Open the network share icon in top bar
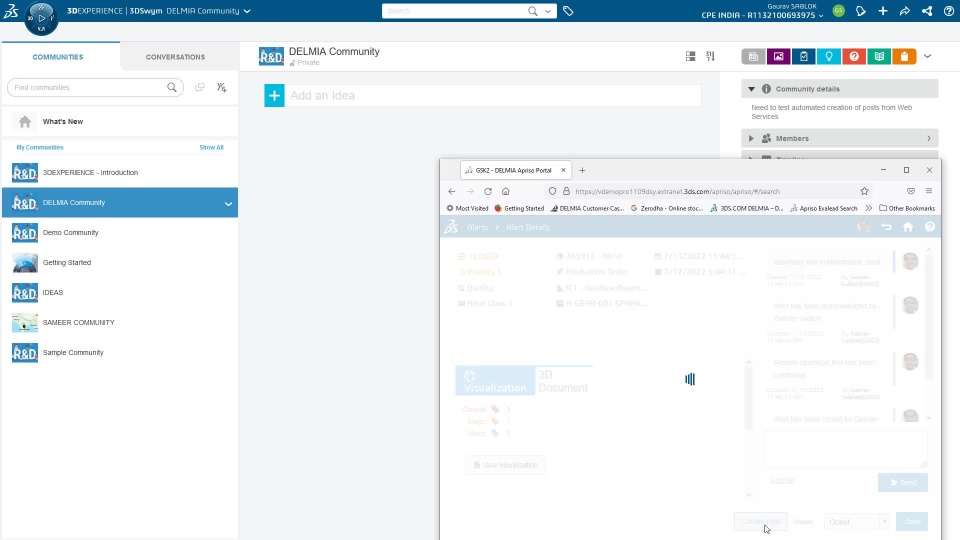 [927, 11]
